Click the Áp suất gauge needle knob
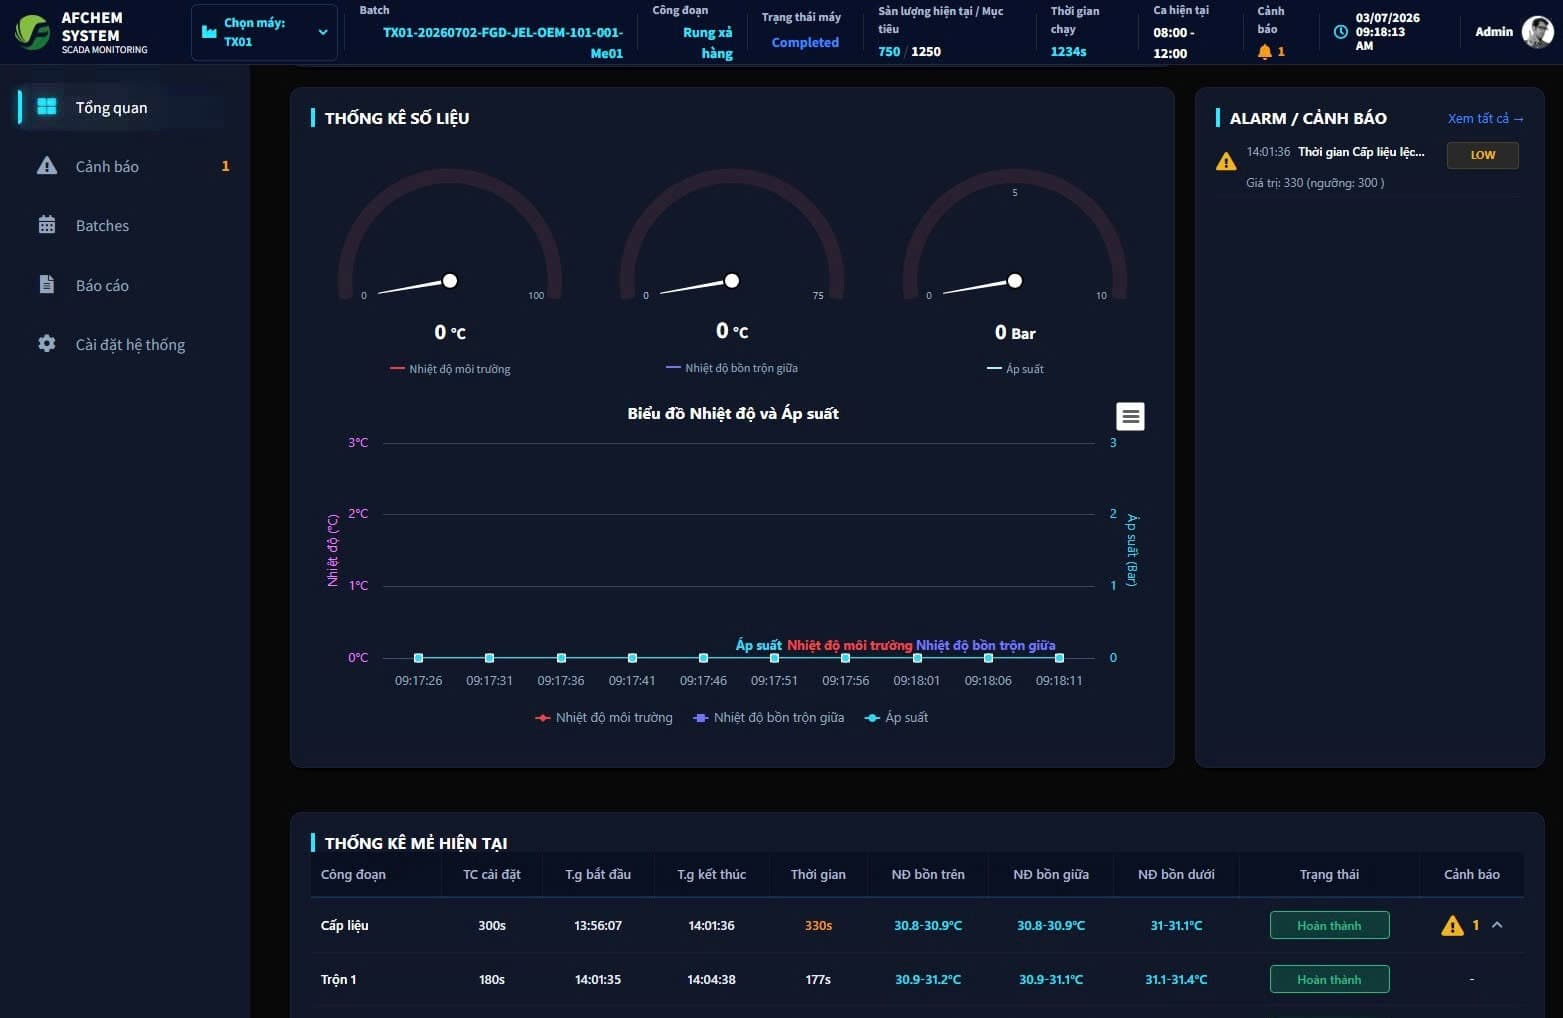 (x=1015, y=281)
